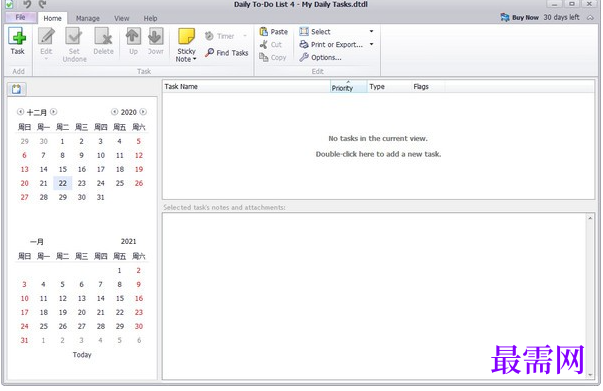Expand the Edit button dropdown arrow
Viewport: 603px width, 391px height.
pos(46,59)
